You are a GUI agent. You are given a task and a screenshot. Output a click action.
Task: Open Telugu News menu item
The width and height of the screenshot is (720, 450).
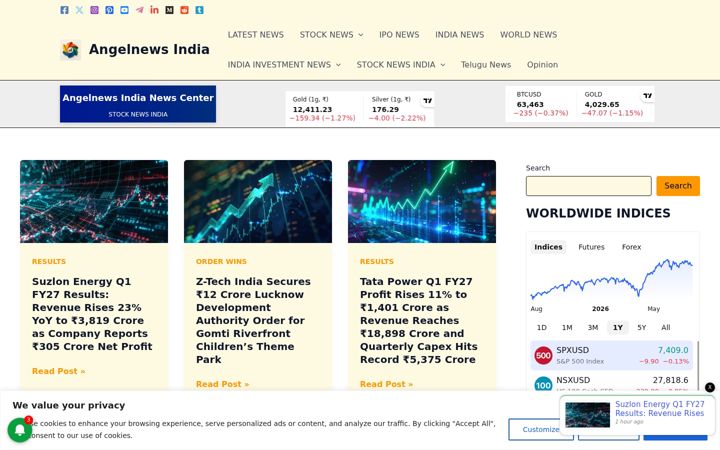(486, 65)
